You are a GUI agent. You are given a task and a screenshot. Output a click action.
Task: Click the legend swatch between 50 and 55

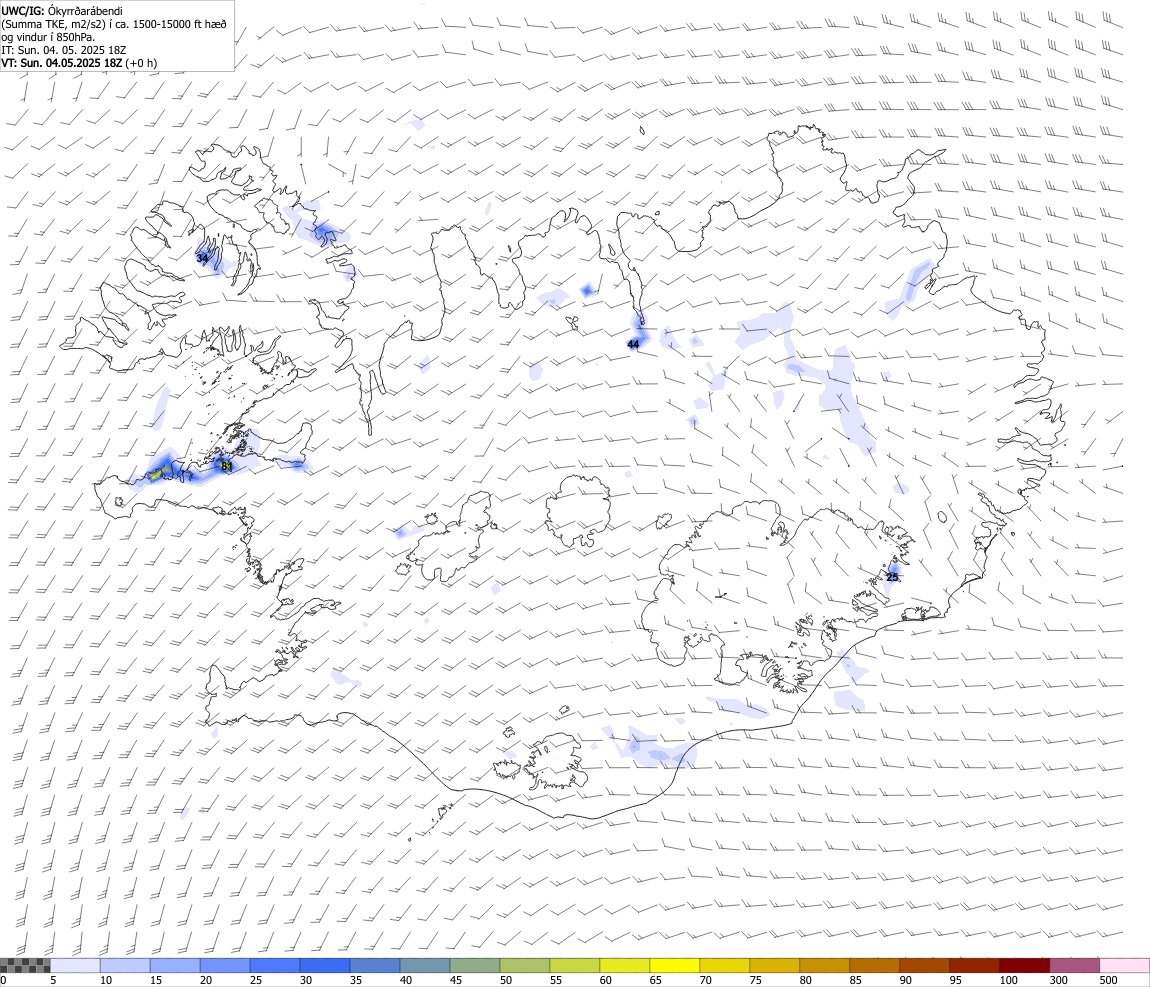tap(525, 965)
